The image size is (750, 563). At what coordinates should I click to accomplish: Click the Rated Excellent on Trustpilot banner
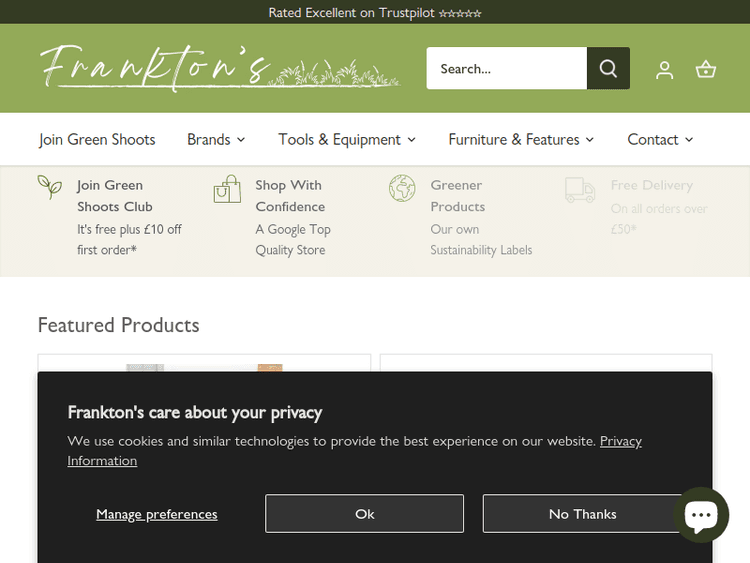[x=375, y=13]
